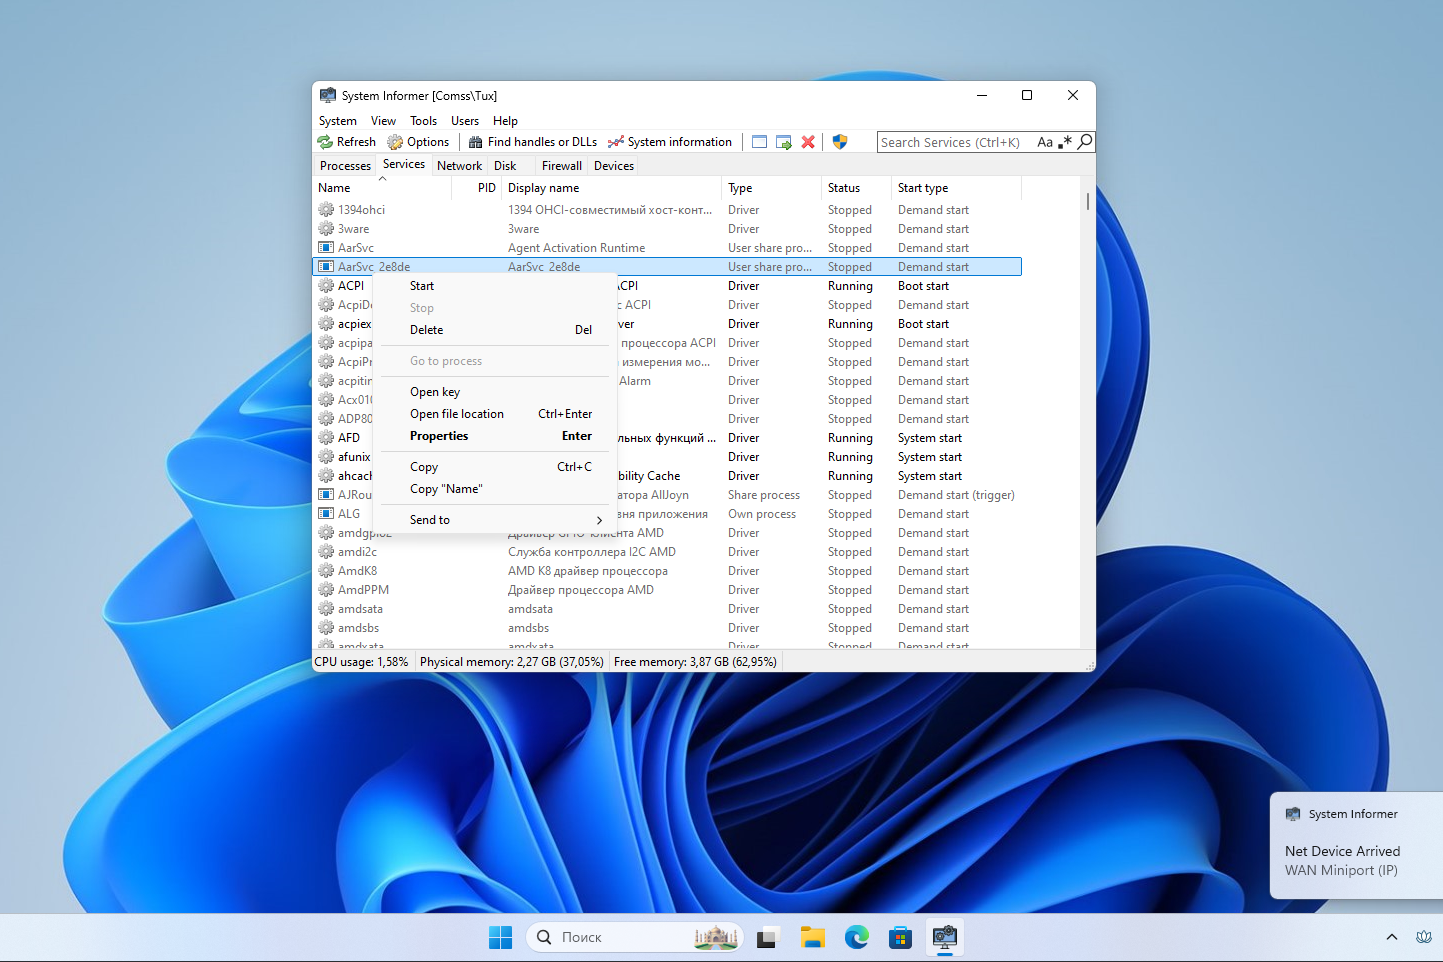Open Options from the toolbar
Image resolution: width=1443 pixels, height=962 pixels.
tap(418, 142)
